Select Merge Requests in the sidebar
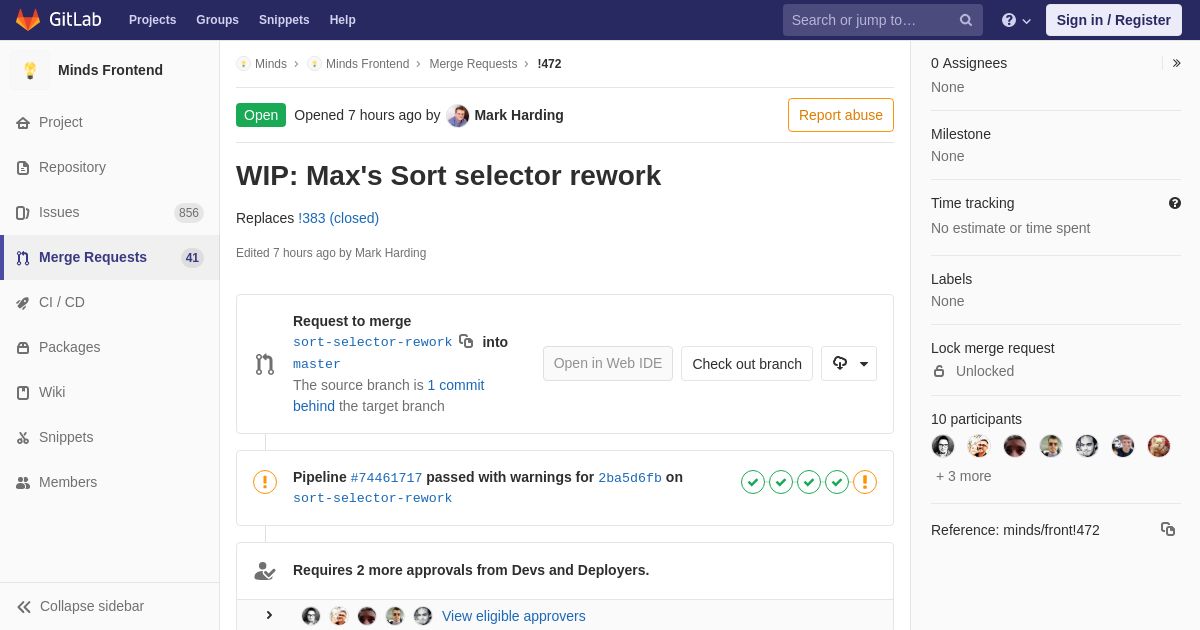 (x=110, y=257)
